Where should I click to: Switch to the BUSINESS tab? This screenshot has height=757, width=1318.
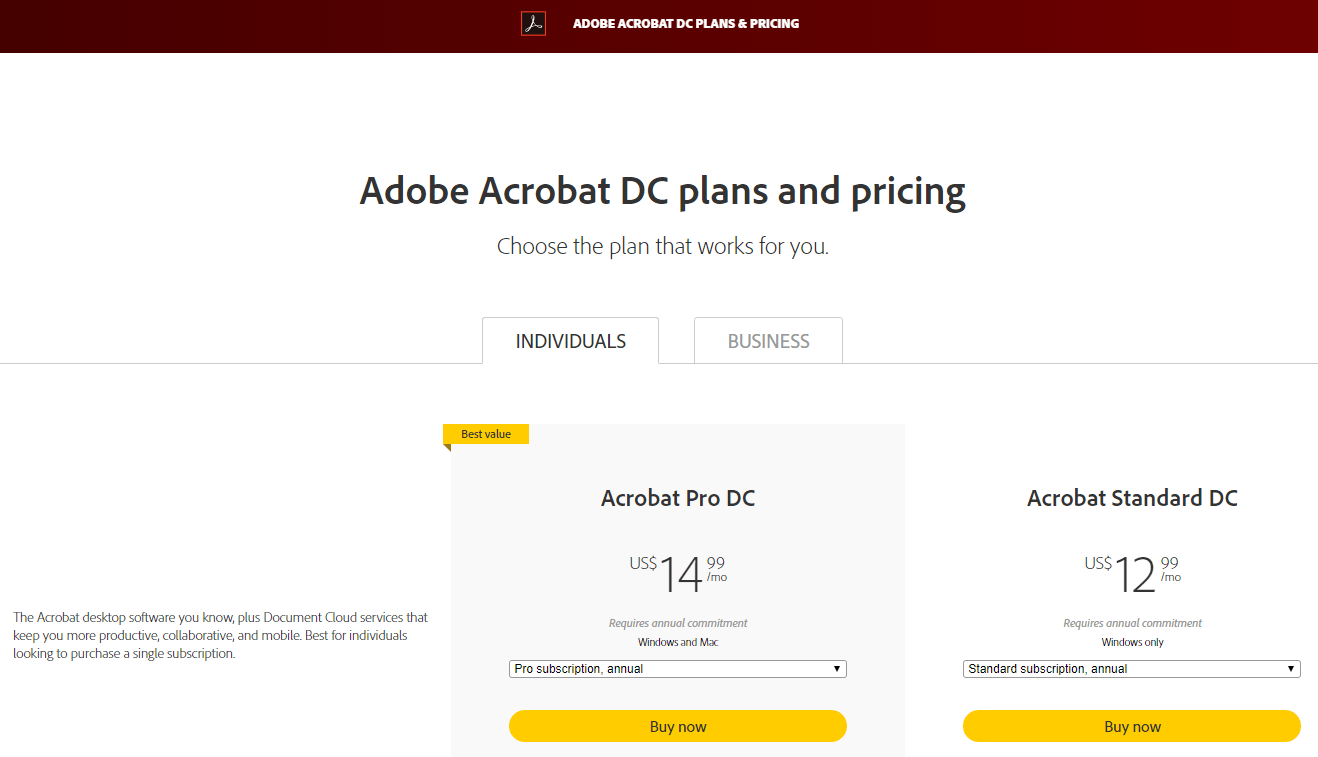click(x=768, y=340)
